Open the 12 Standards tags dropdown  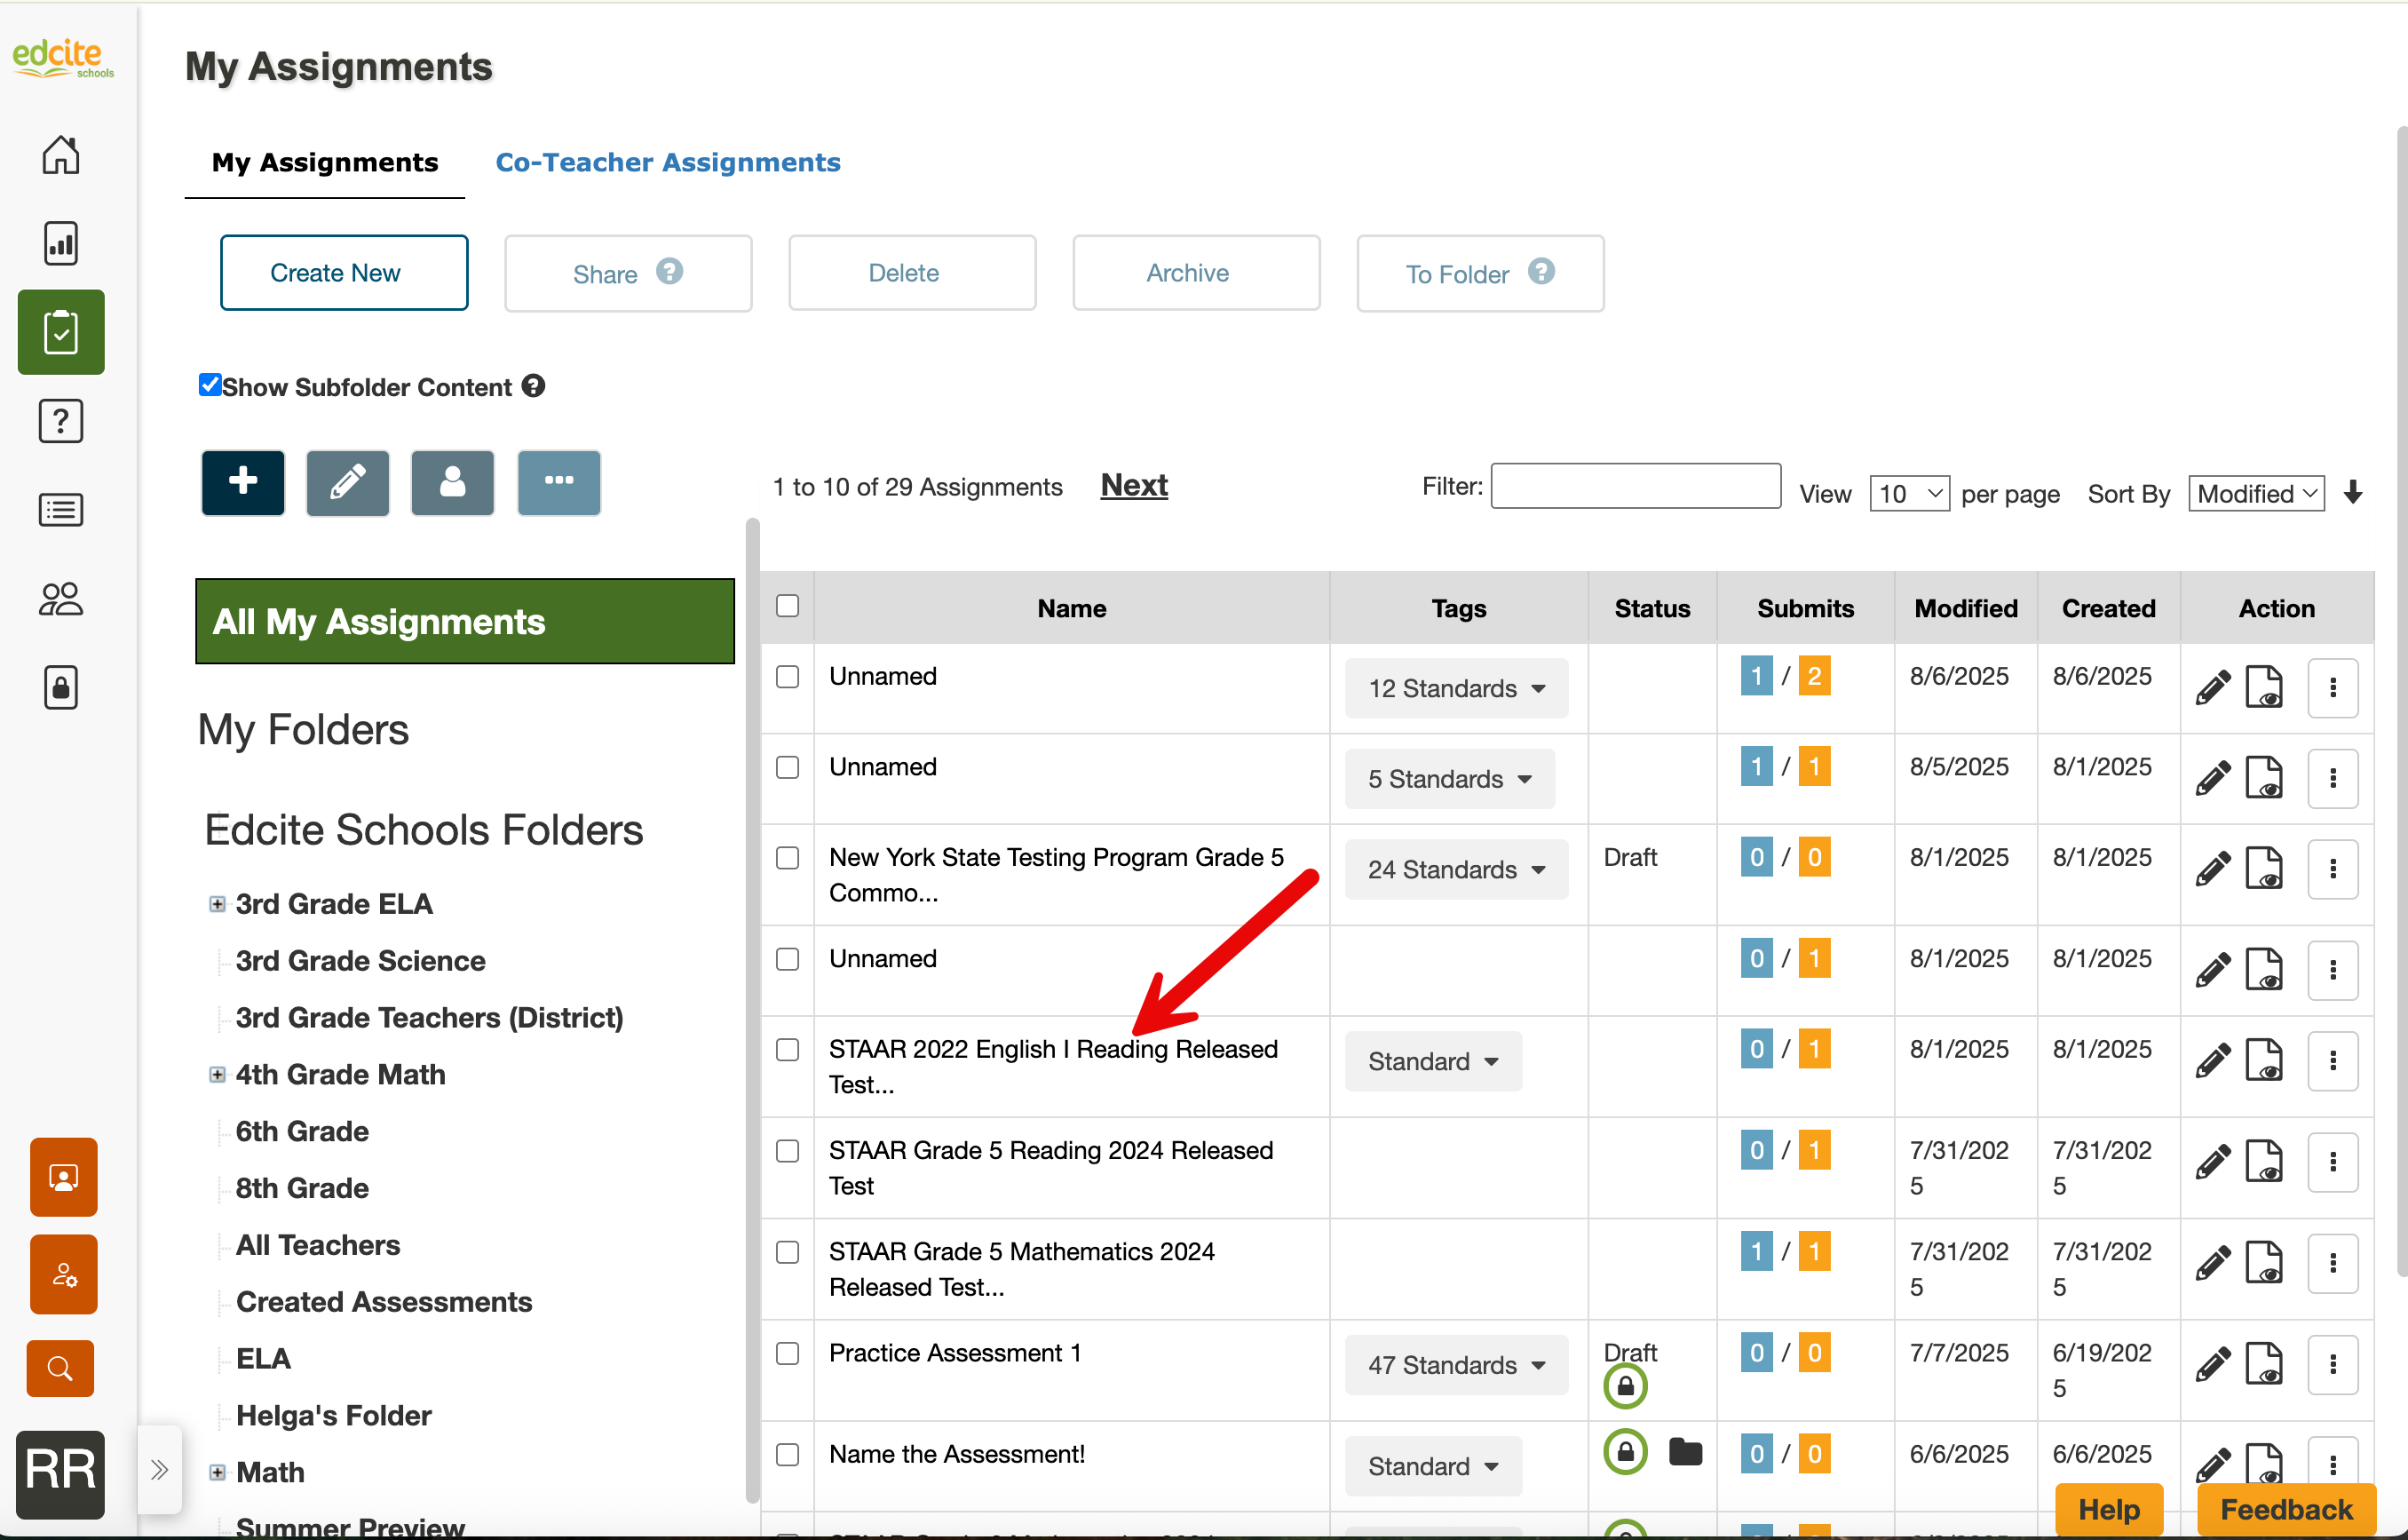coord(1455,688)
